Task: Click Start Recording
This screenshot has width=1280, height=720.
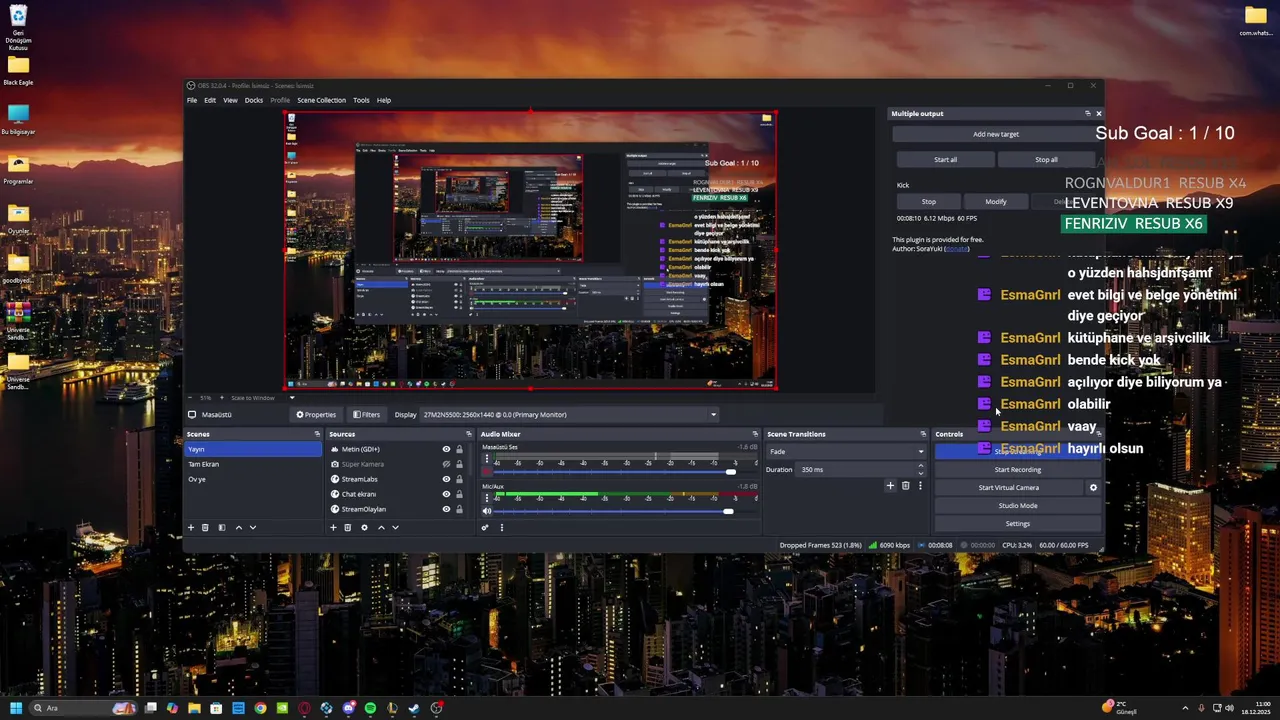Action: click(1018, 470)
